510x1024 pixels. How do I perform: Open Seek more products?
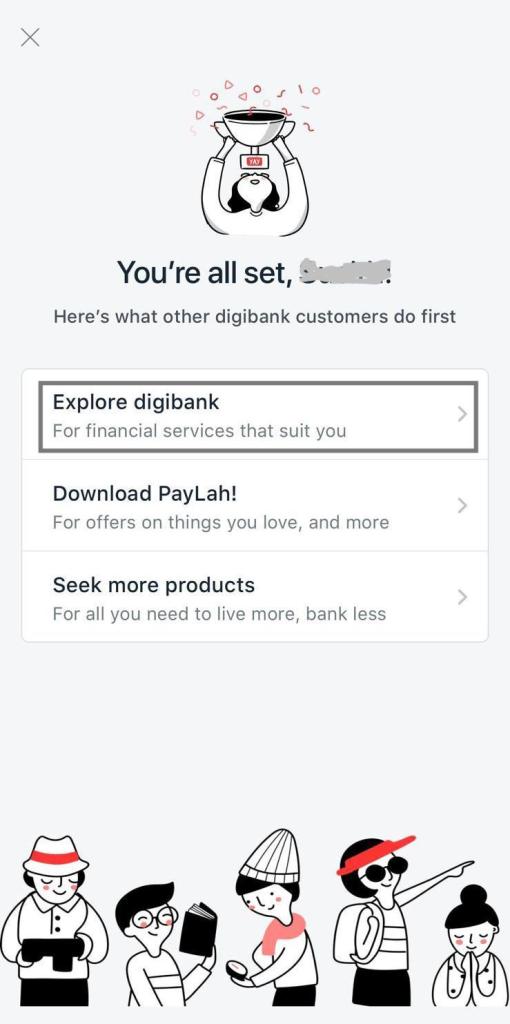255,597
